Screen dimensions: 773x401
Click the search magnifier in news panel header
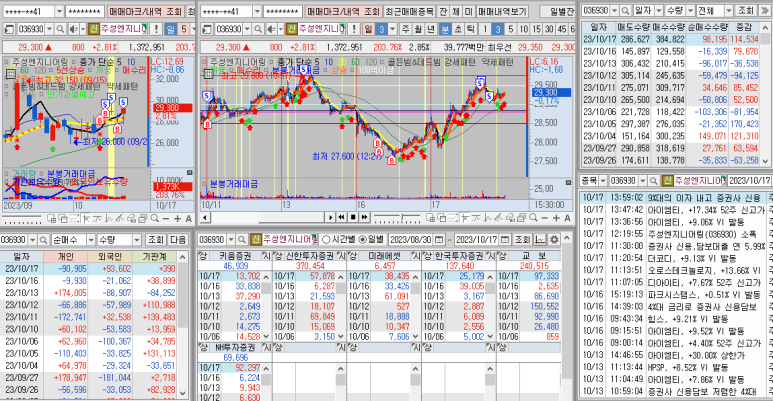[653, 181]
